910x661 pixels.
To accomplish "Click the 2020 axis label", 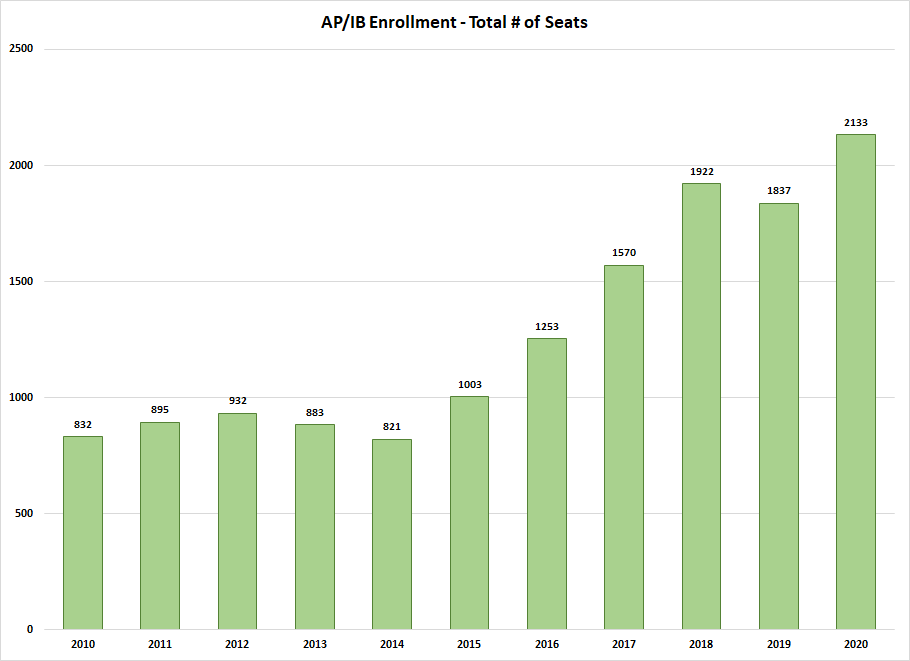I will (x=856, y=644).
